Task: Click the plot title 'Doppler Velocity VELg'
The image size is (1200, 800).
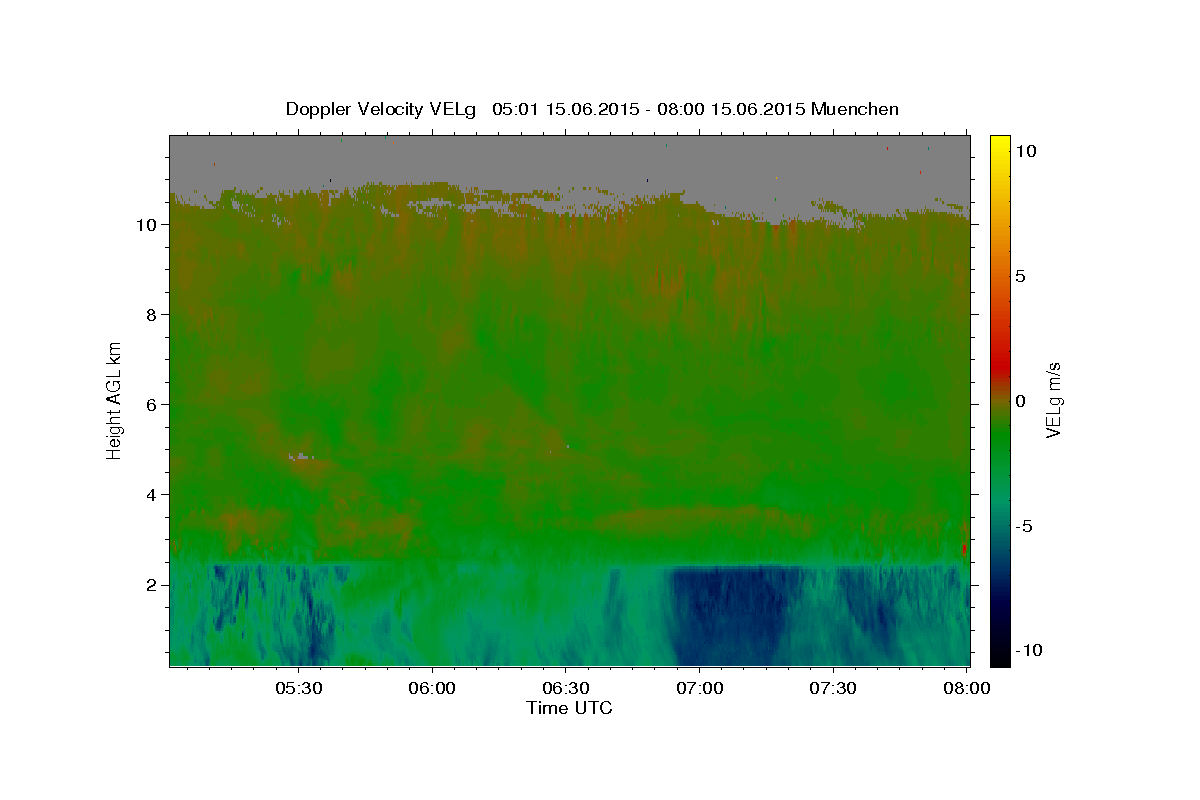Action: [382, 109]
